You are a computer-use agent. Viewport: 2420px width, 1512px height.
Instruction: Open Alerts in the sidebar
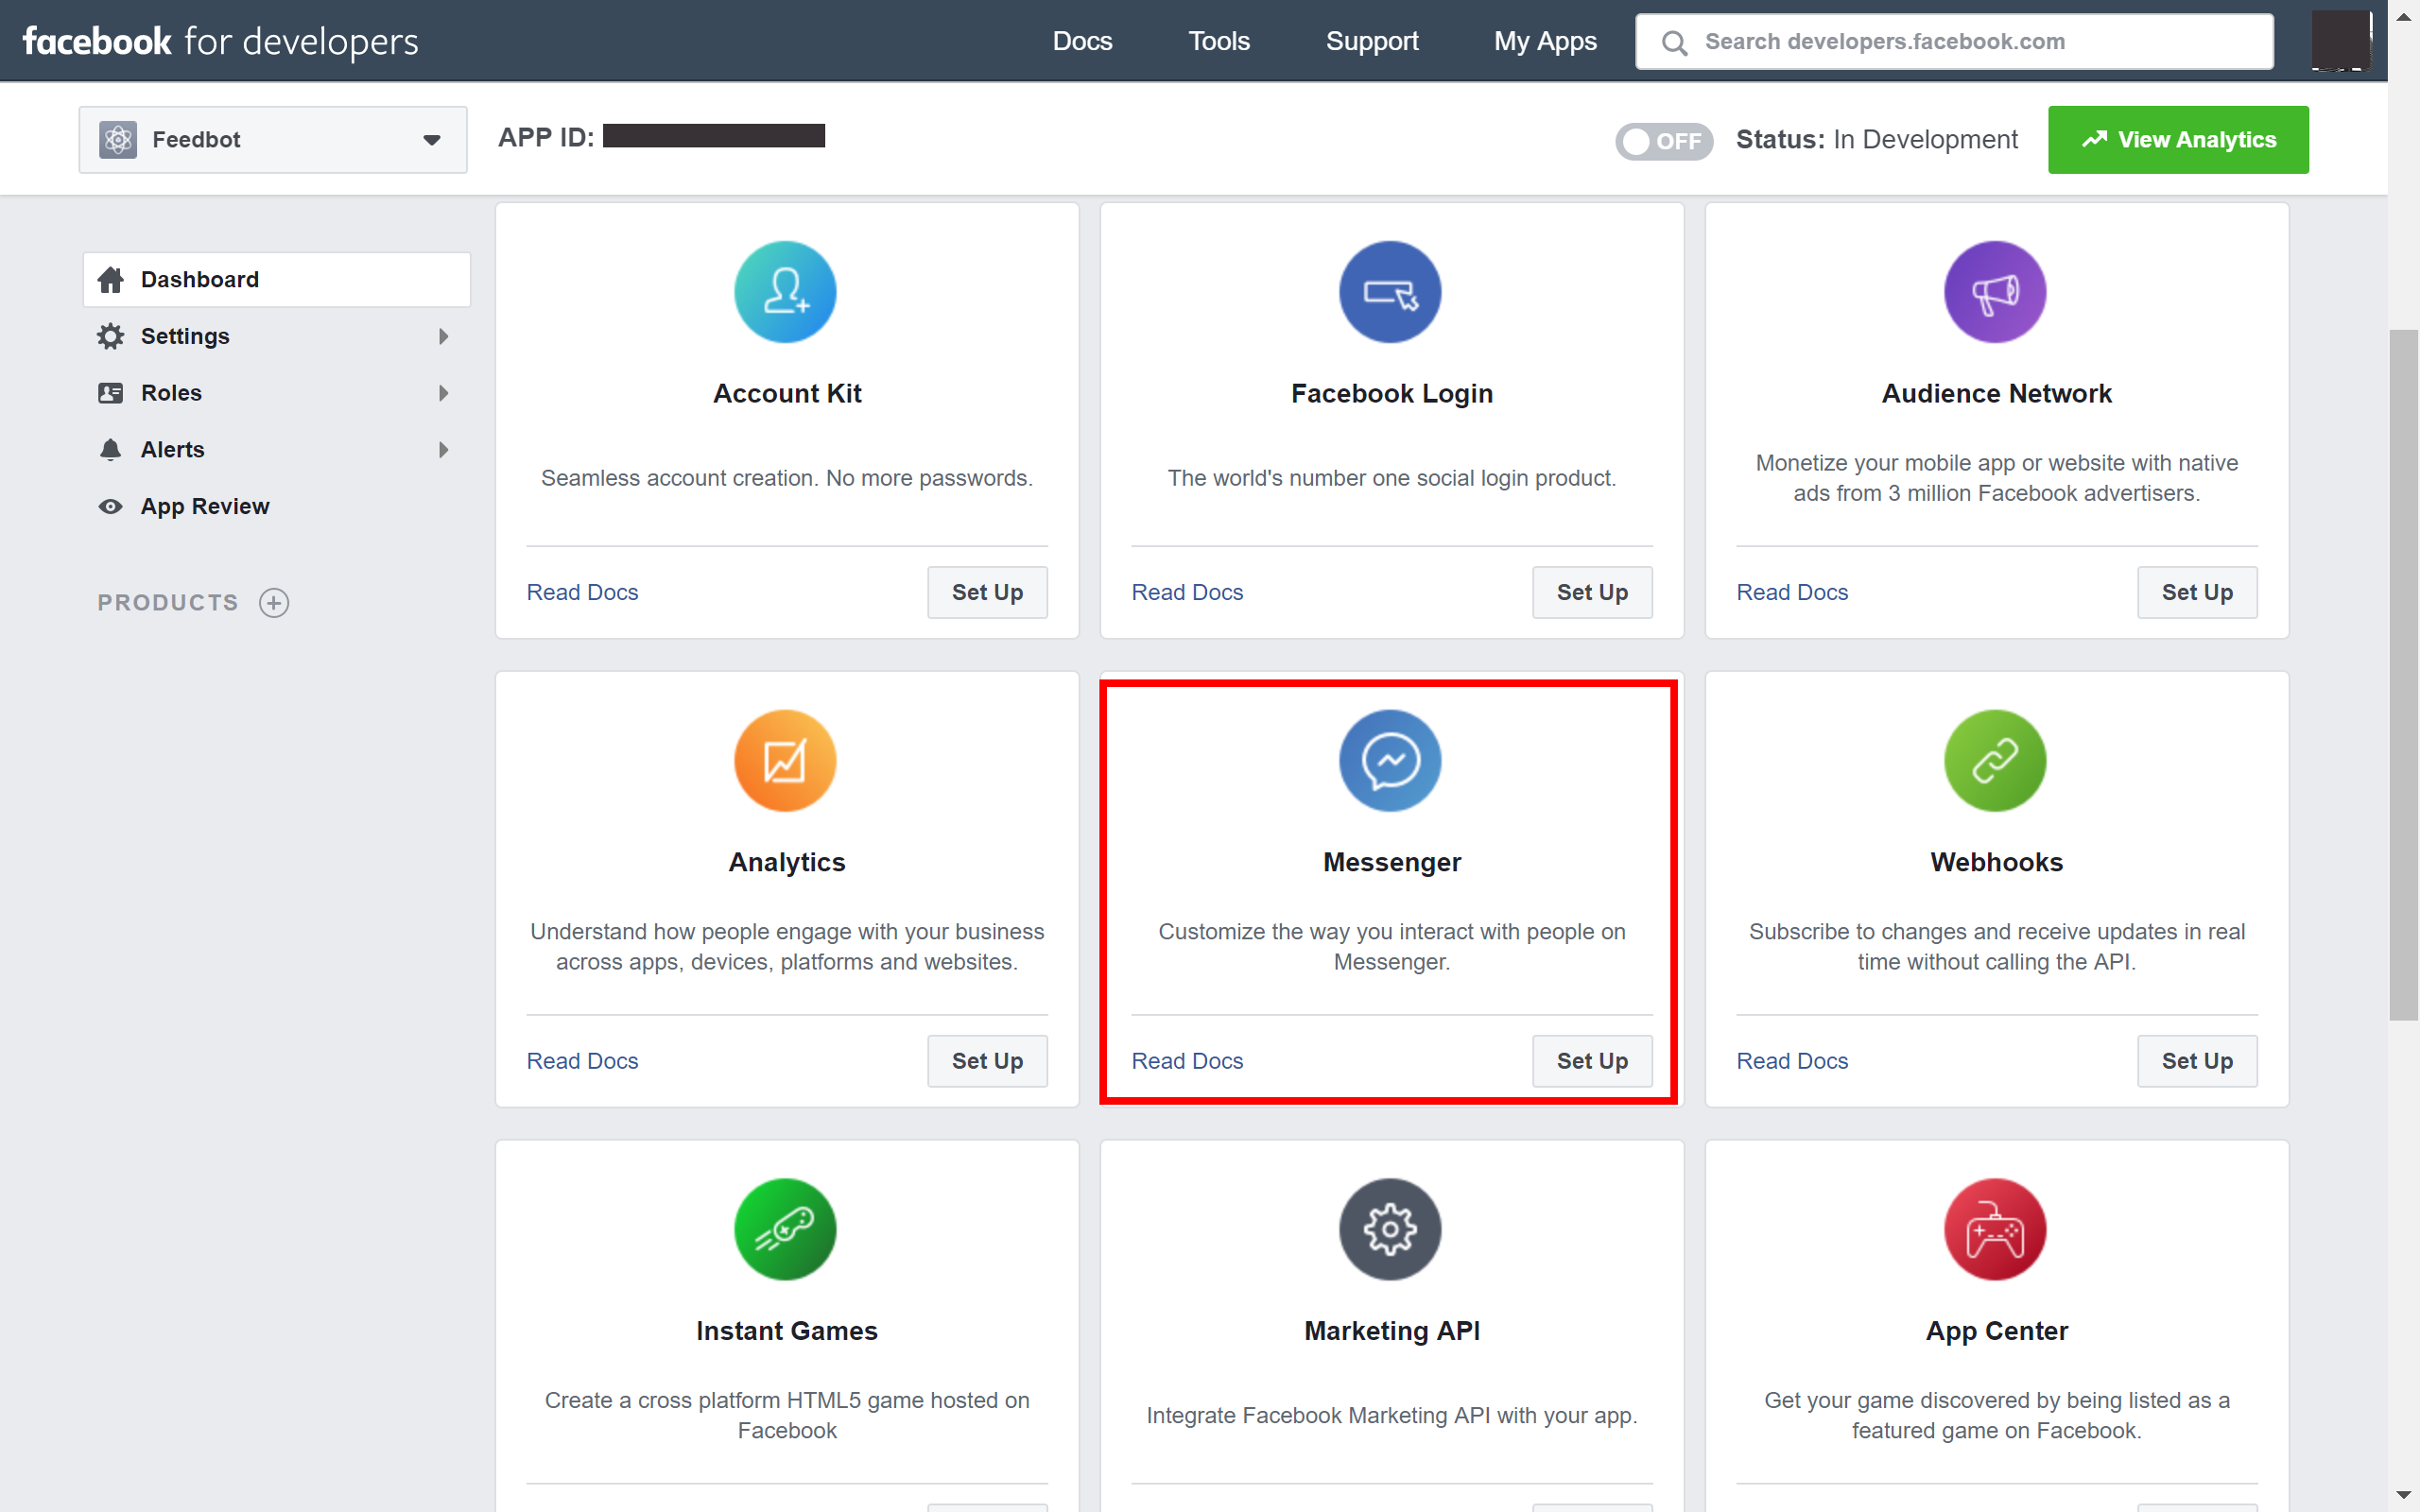coord(276,450)
